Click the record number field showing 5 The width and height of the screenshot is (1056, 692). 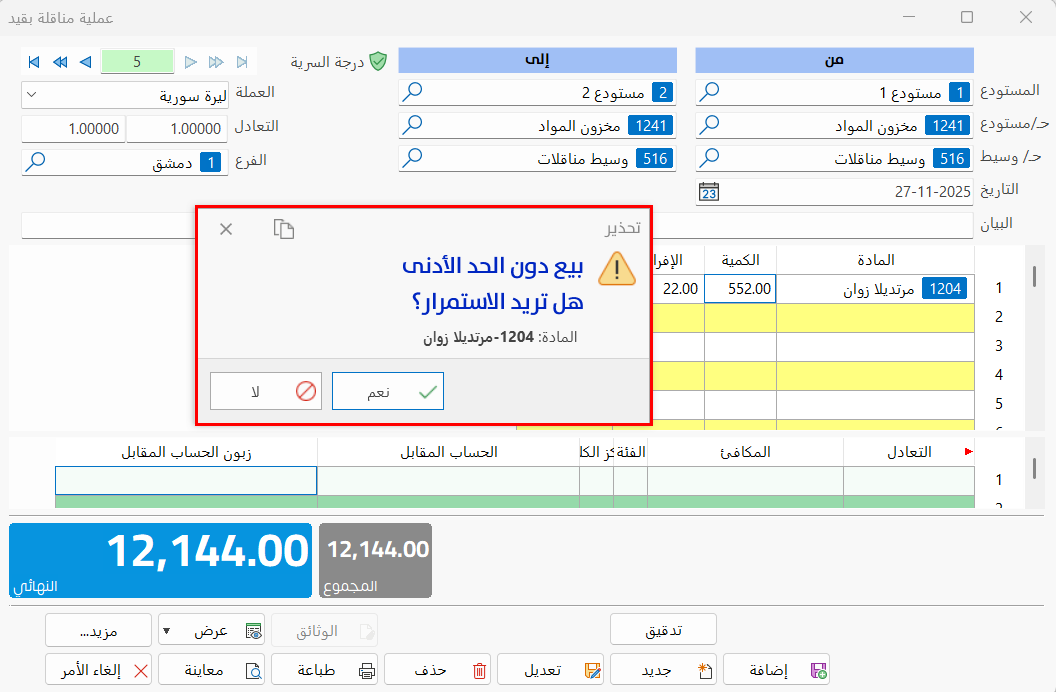click(x=137, y=61)
